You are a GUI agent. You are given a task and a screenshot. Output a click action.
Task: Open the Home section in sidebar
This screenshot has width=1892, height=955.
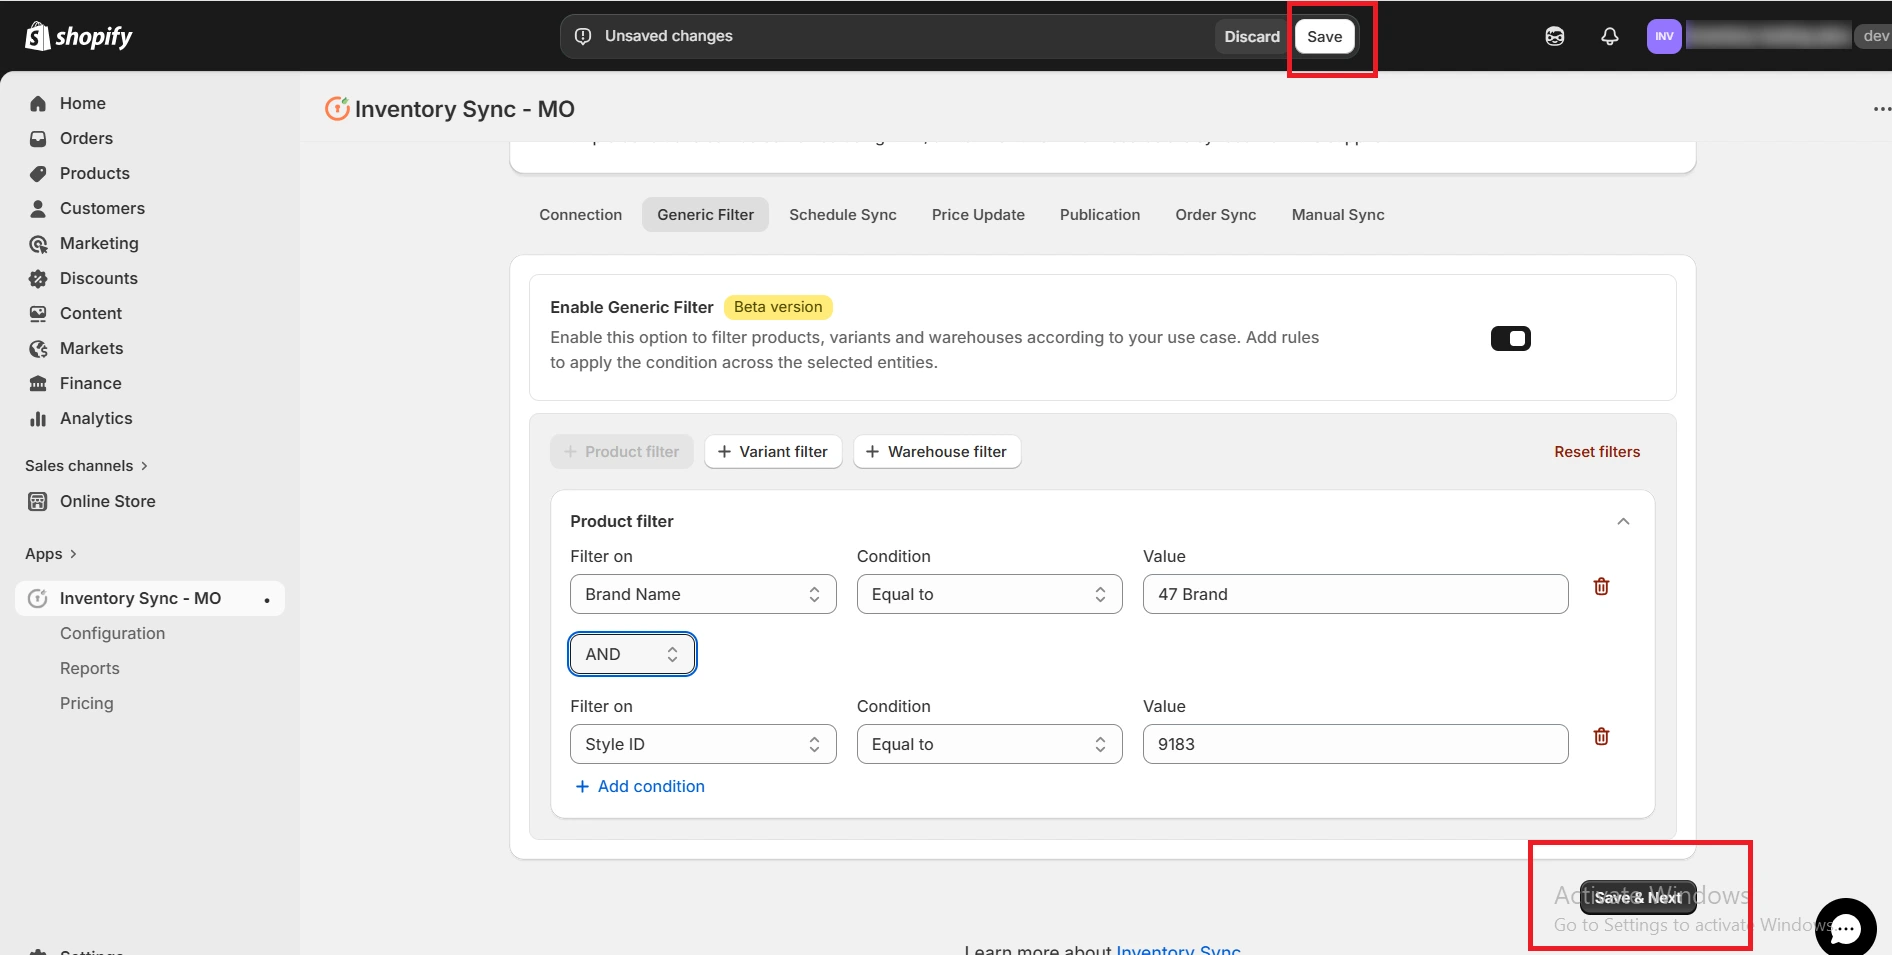pos(82,103)
